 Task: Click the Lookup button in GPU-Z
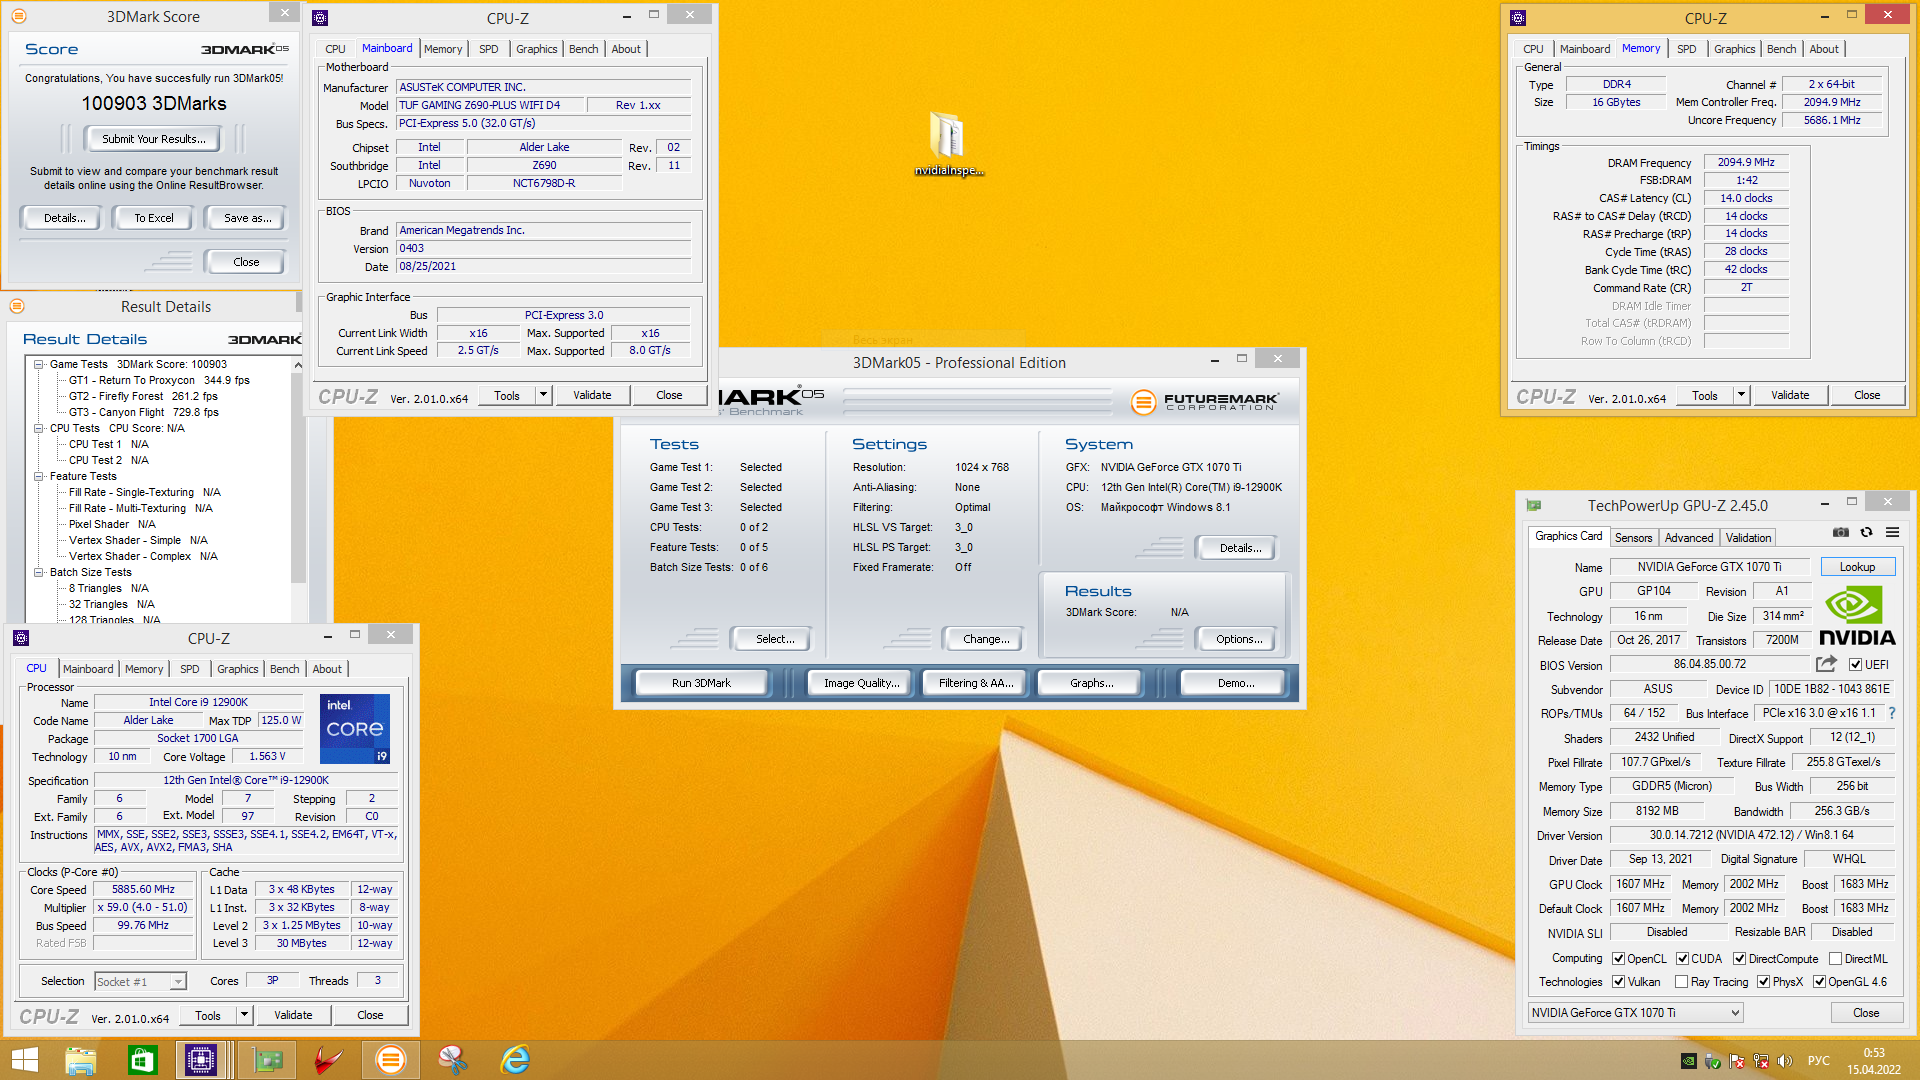[x=1857, y=567]
